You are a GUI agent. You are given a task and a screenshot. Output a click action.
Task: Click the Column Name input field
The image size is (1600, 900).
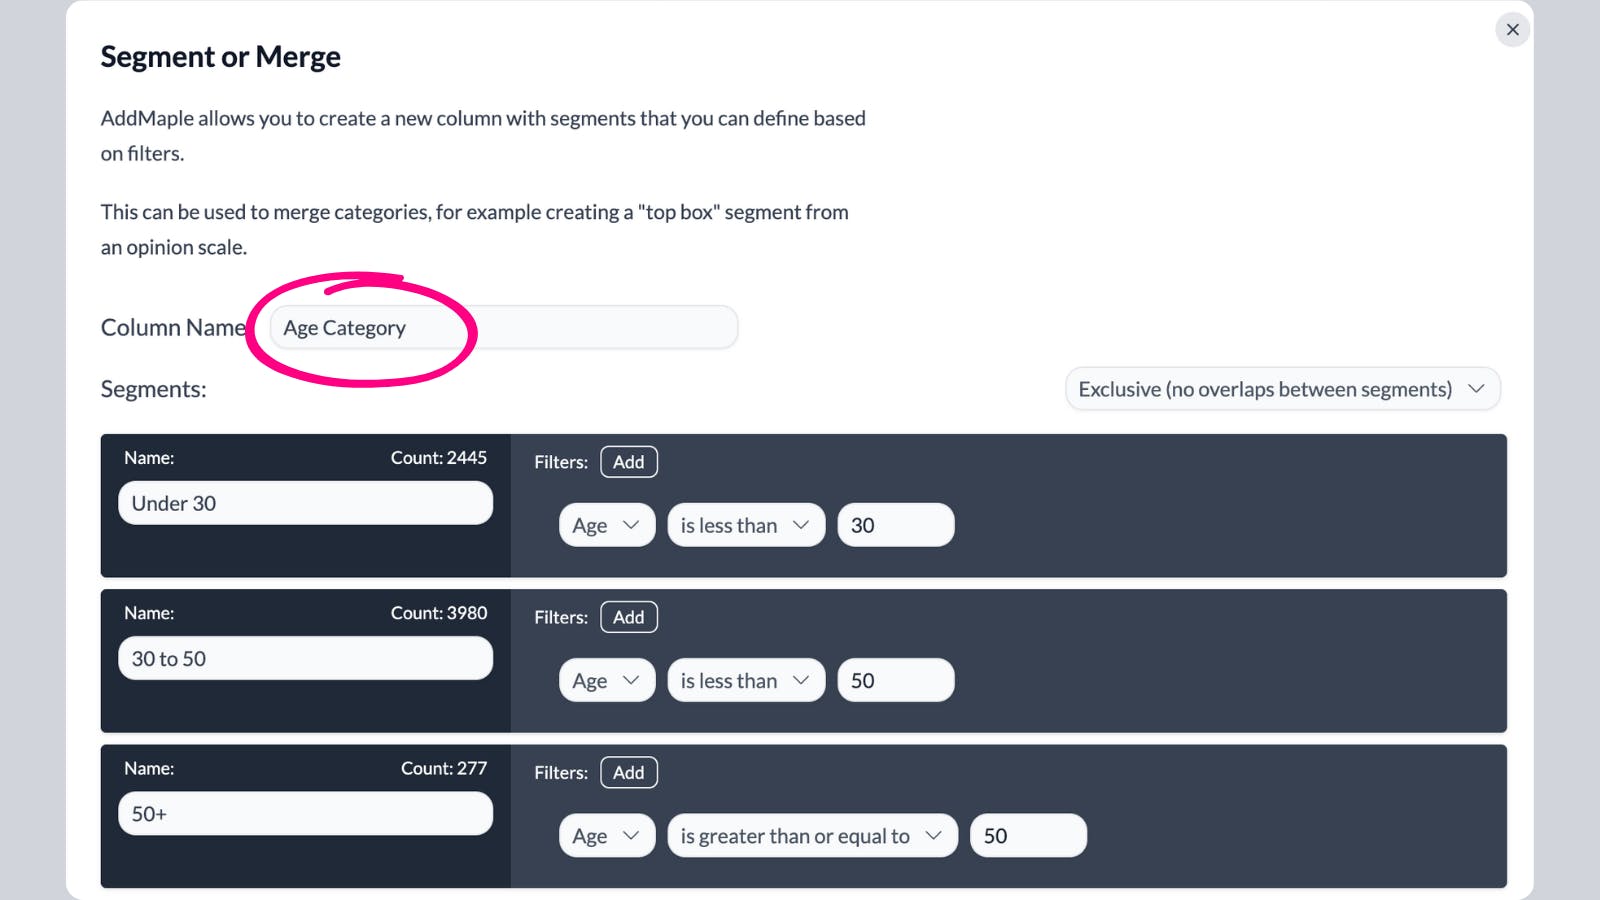pyautogui.click(x=503, y=328)
